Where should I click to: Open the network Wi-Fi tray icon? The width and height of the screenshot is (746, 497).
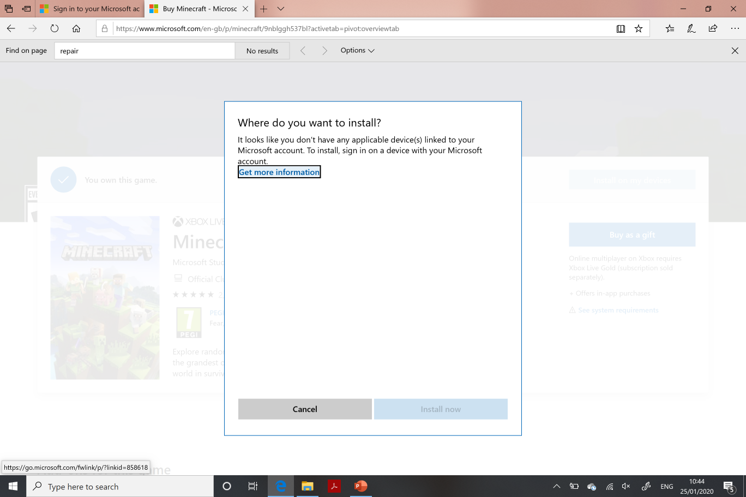point(609,486)
